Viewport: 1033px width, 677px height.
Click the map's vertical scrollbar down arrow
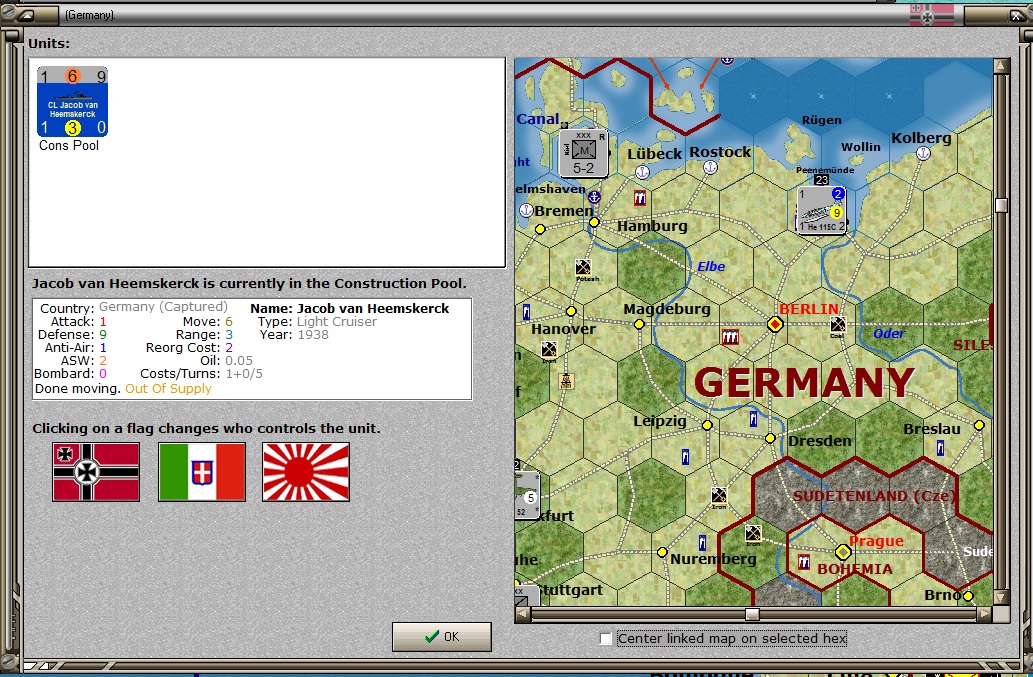tap(1001, 598)
